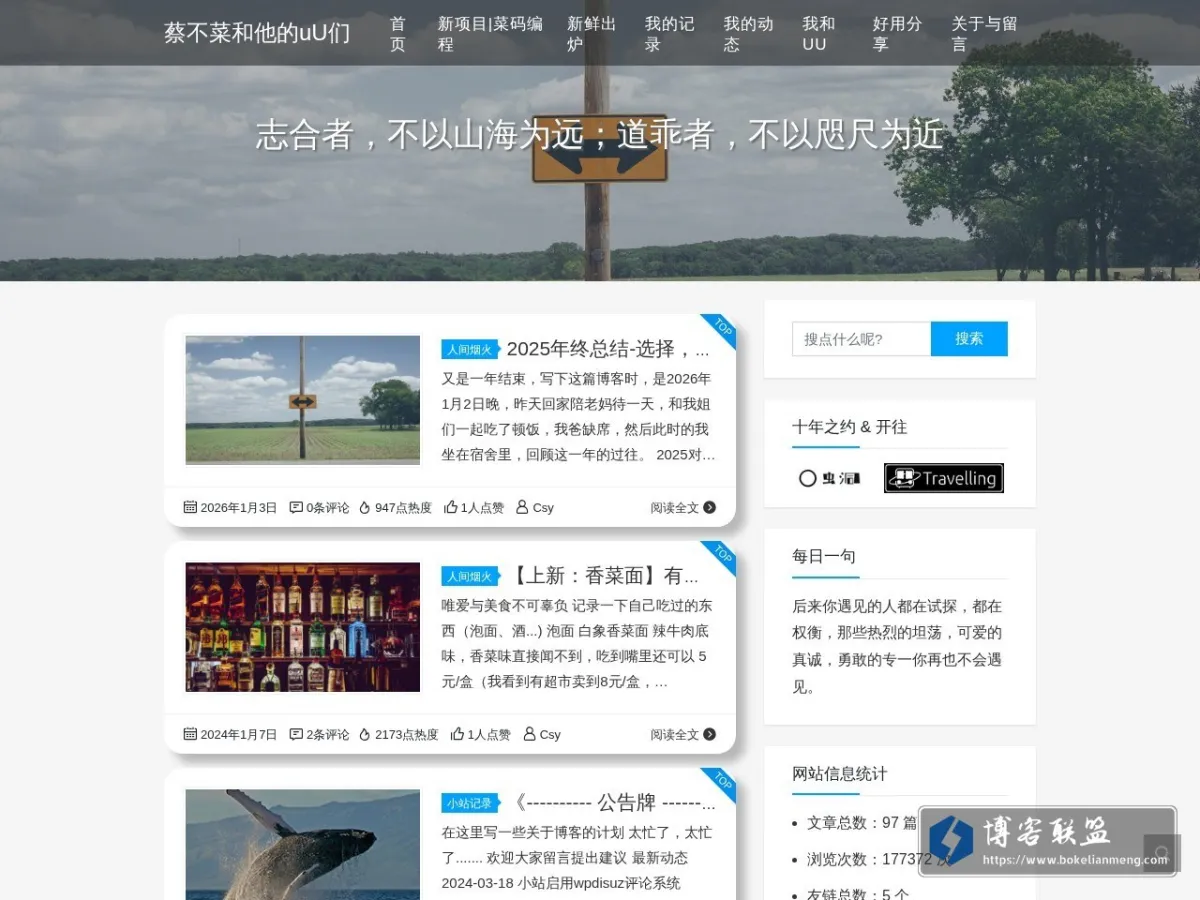Click 阅读全文 on the 2025年终总结 post
Image resolution: width=1200 pixels, height=900 pixels.
click(x=675, y=508)
